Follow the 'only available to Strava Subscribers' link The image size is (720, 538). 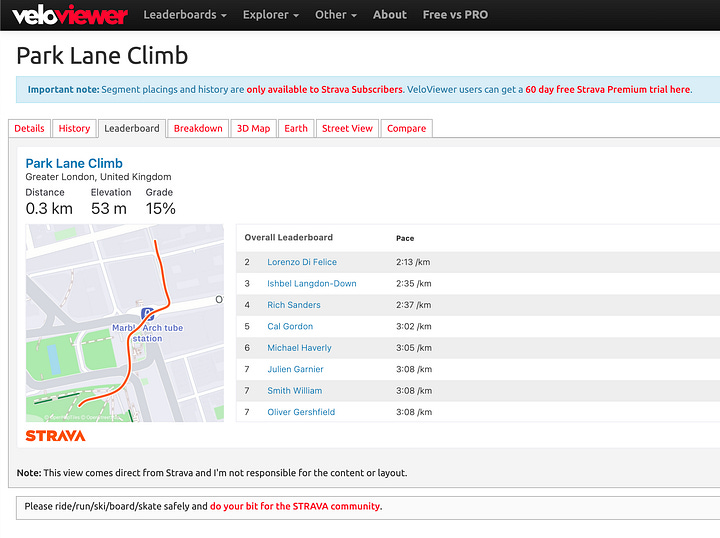click(324, 90)
